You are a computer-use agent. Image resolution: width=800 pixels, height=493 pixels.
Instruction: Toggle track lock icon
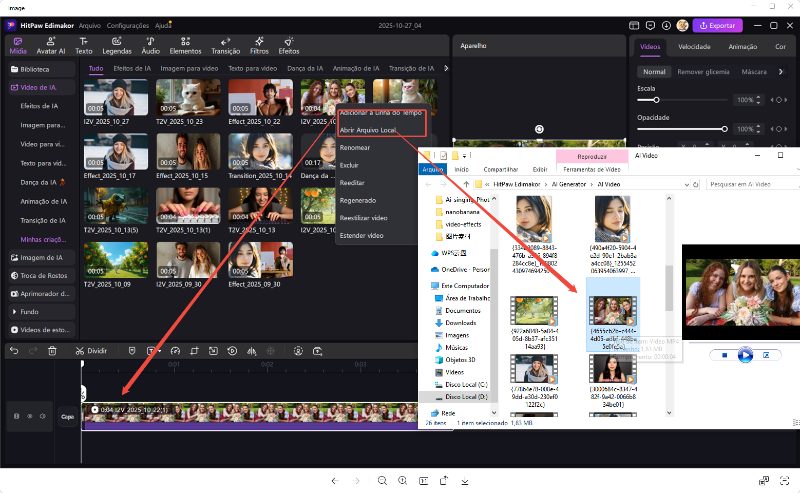[x=16, y=416]
